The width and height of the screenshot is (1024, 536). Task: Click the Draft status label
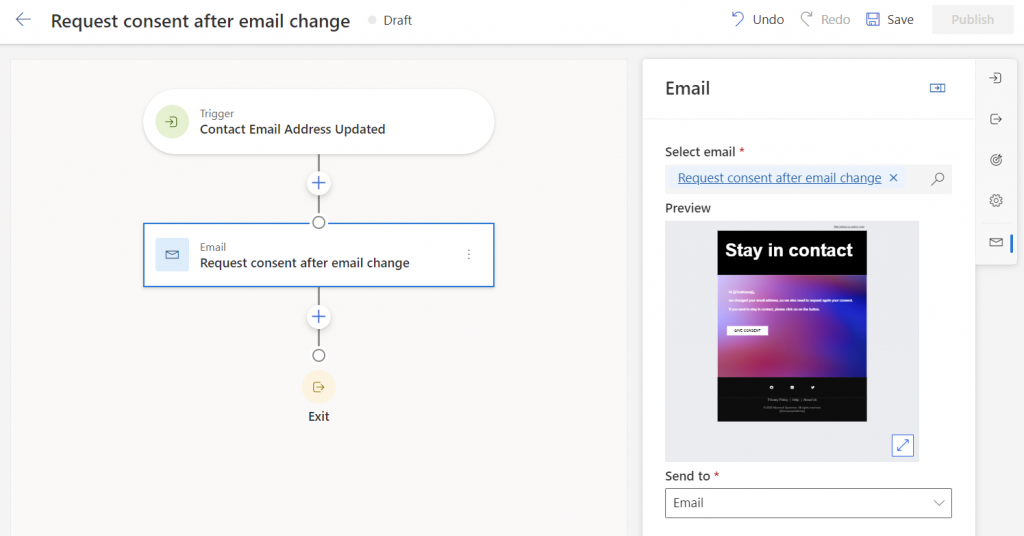coord(398,20)
